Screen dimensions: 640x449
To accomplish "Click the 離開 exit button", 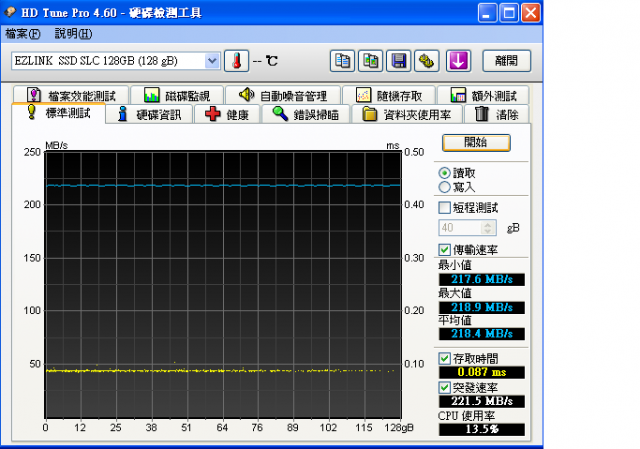I will [506, 61].
